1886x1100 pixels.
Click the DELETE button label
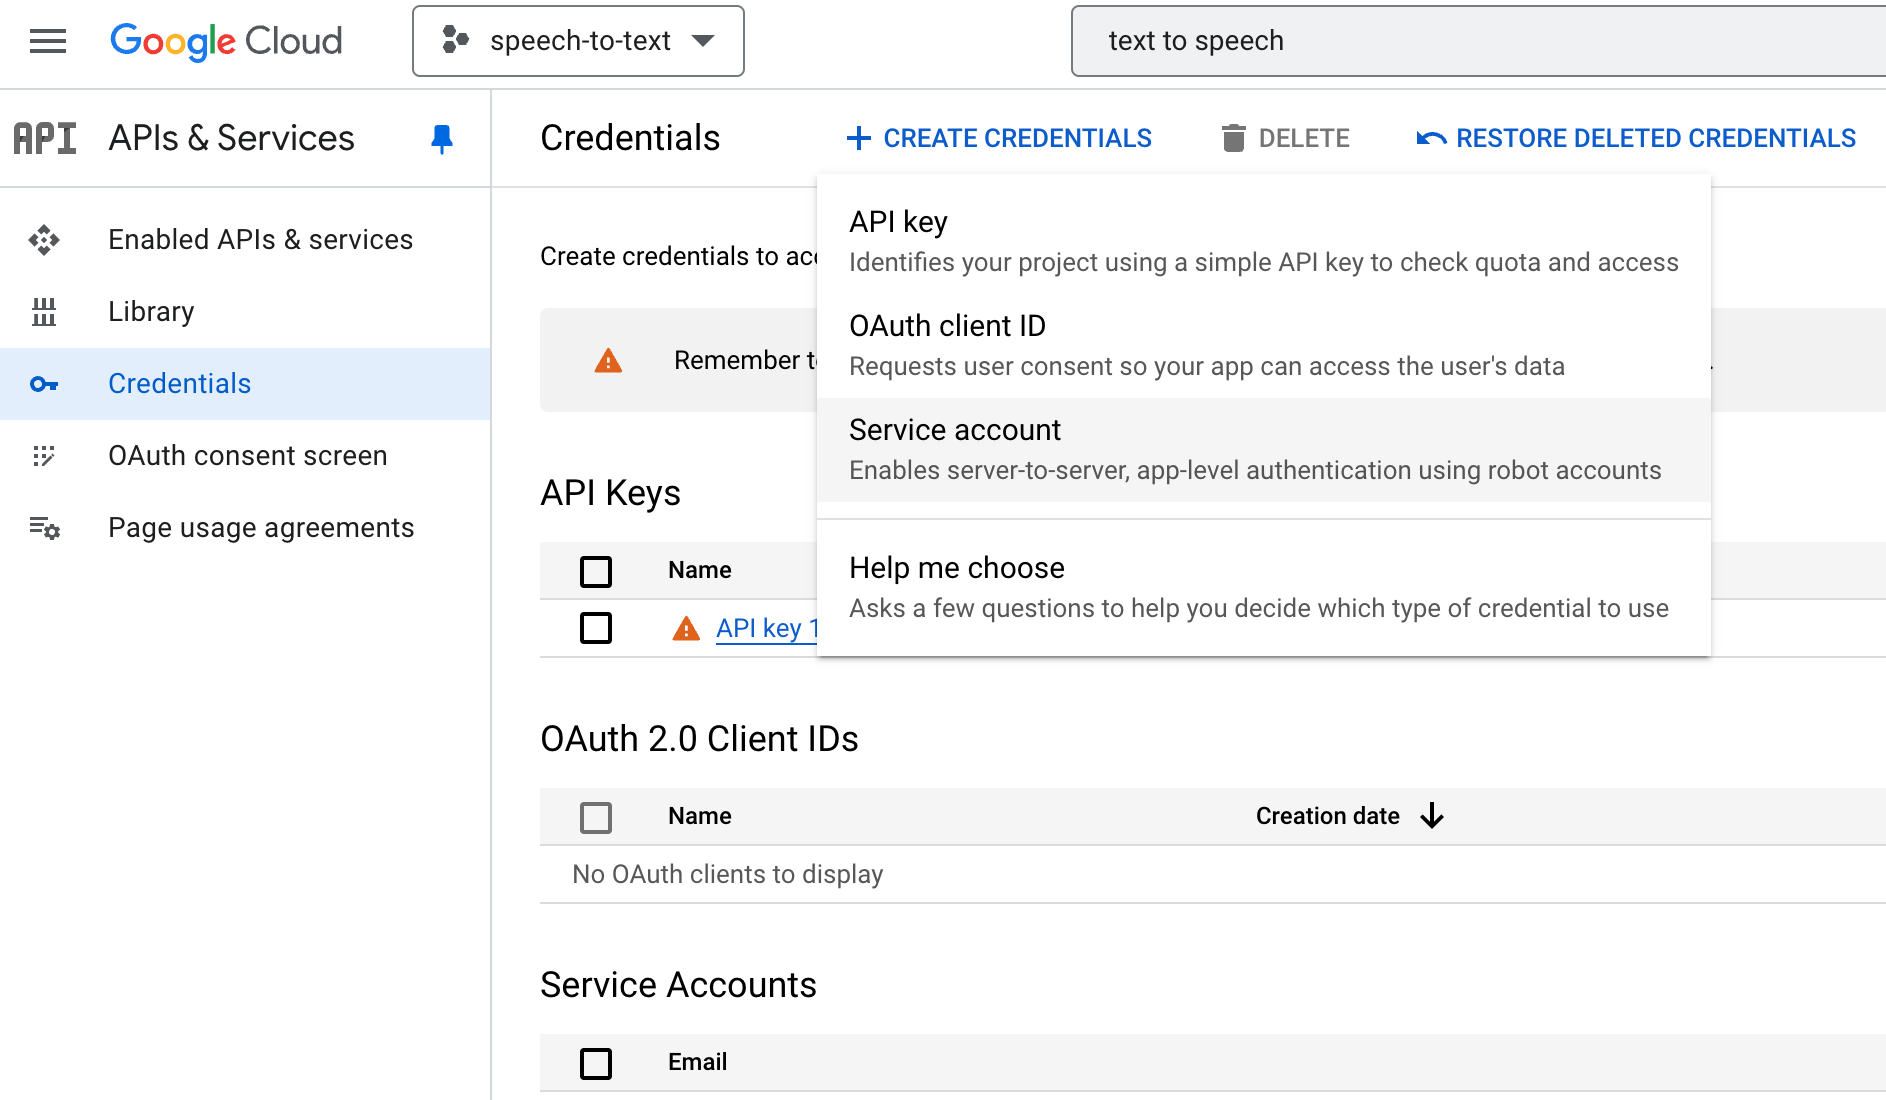click(1303, 138)
